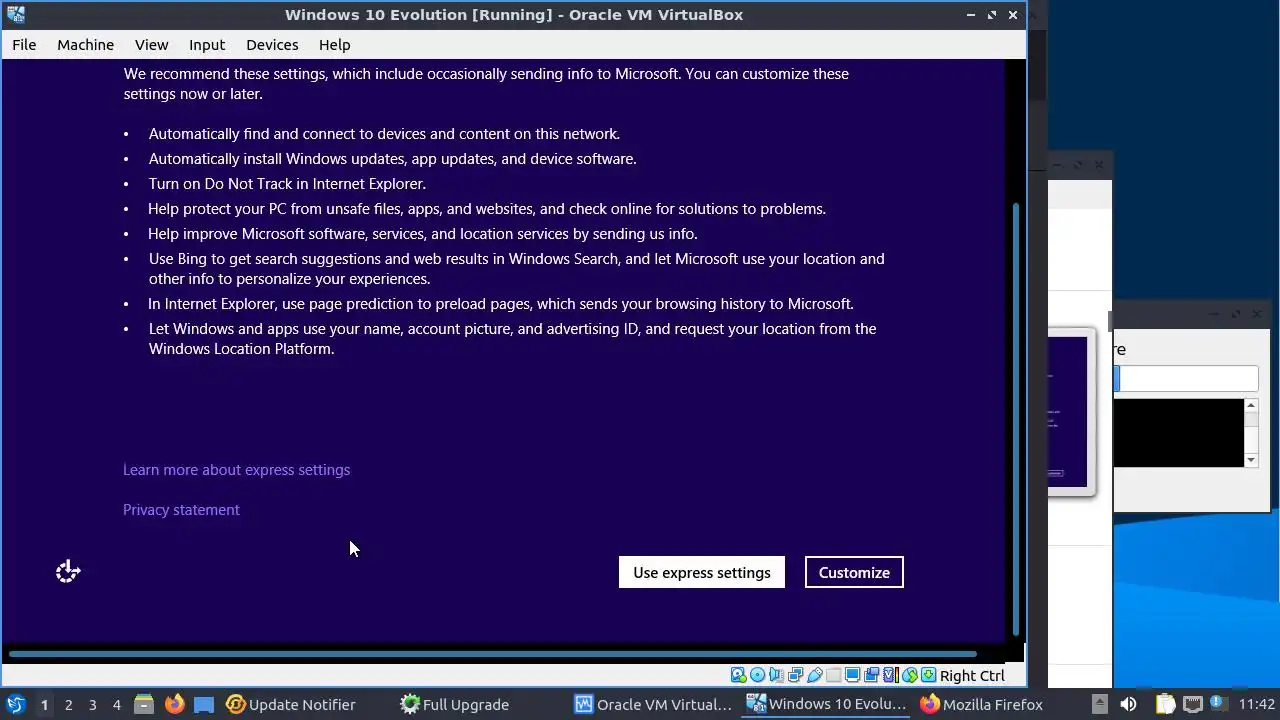Click the audio status icon in VirtualBox
The width and height of the screenshot is (1280, 720).
776,675
